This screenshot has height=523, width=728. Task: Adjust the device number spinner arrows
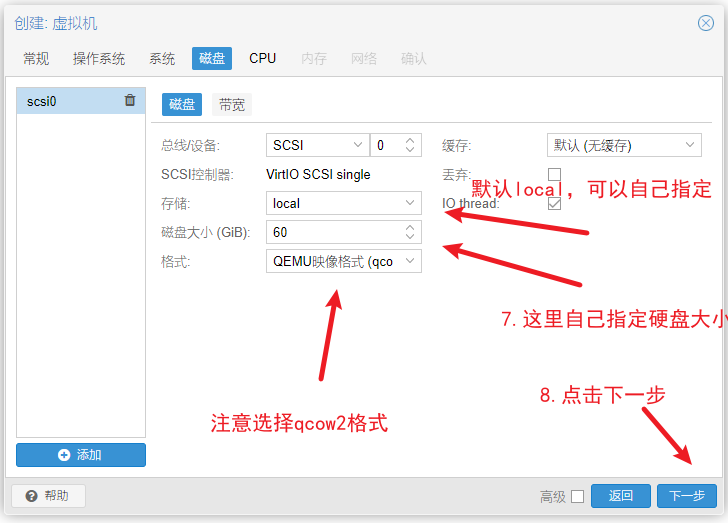tap(410, 145)
